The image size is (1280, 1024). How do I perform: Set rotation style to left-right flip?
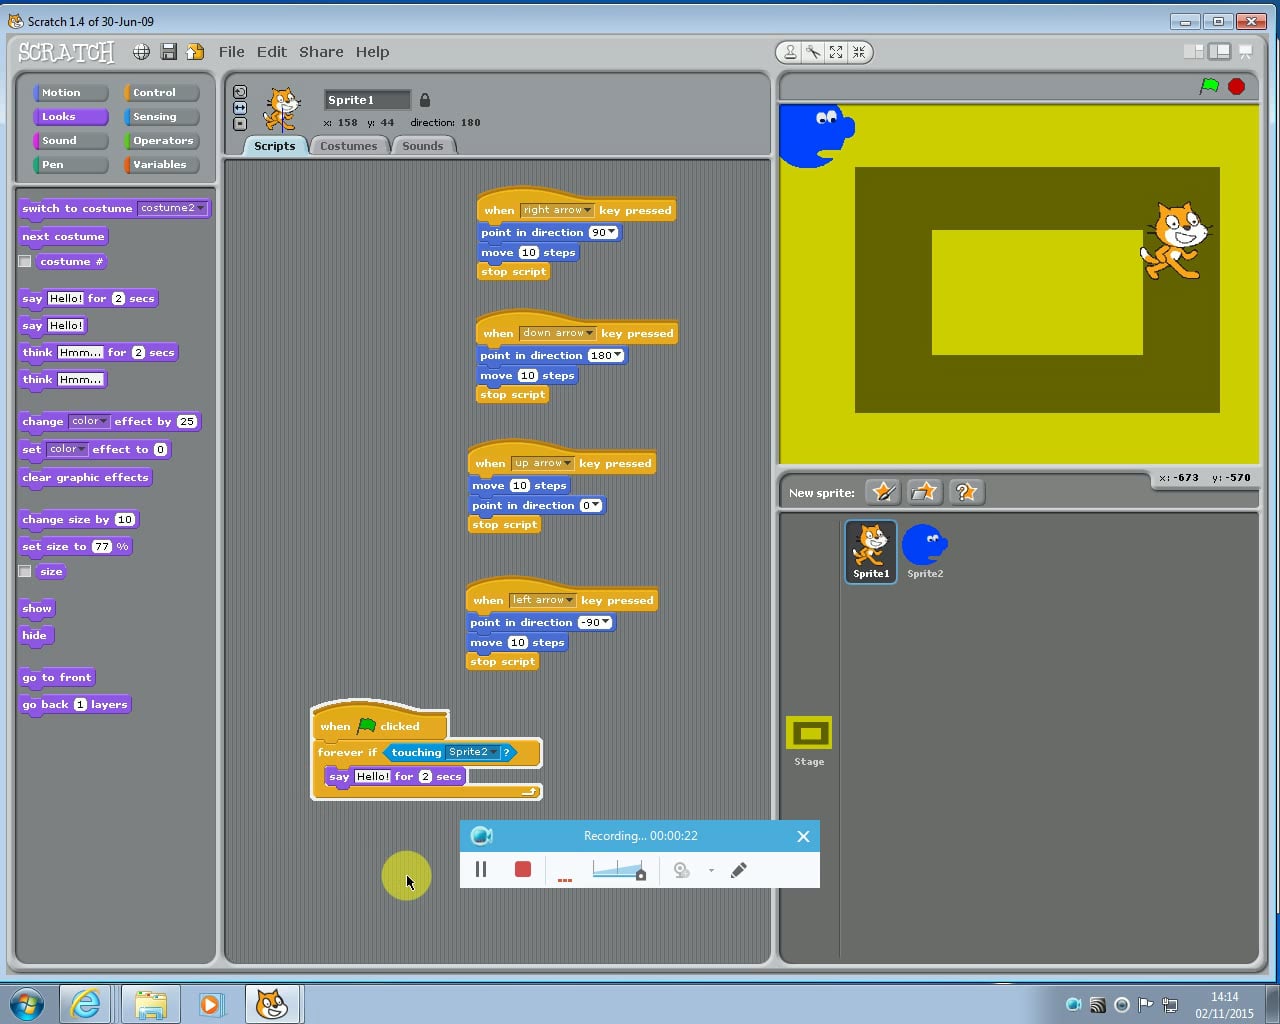[240, 108]
